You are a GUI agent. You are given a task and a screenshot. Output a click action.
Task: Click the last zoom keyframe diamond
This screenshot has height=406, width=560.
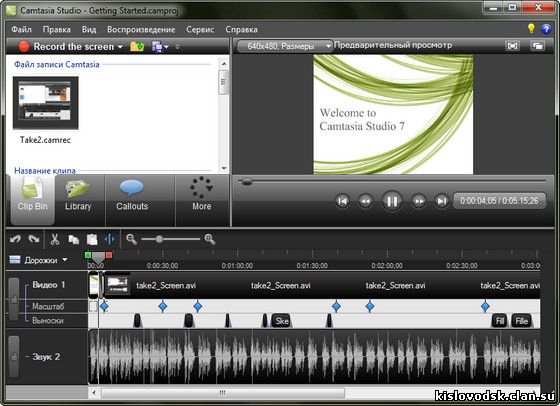pos(485,306)
